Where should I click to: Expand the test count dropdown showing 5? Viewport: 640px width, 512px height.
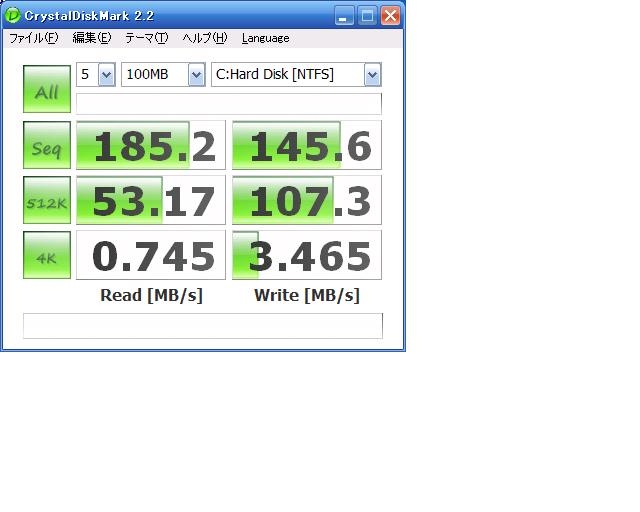pyautogui.click(x=107, y=75)
